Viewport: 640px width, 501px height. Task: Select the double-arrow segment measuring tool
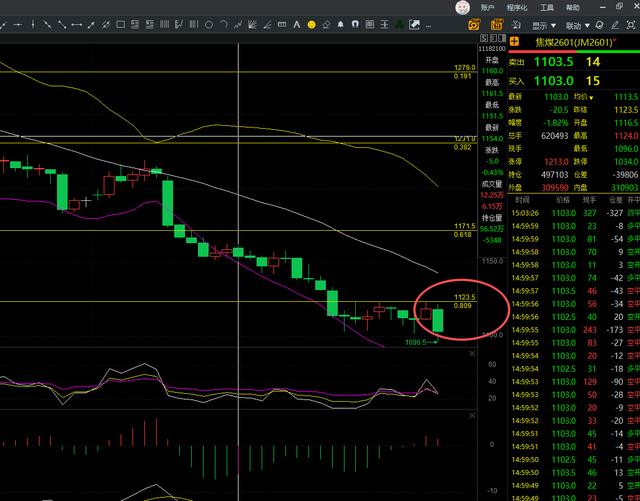pyautogui.click(x=76, y=25)
